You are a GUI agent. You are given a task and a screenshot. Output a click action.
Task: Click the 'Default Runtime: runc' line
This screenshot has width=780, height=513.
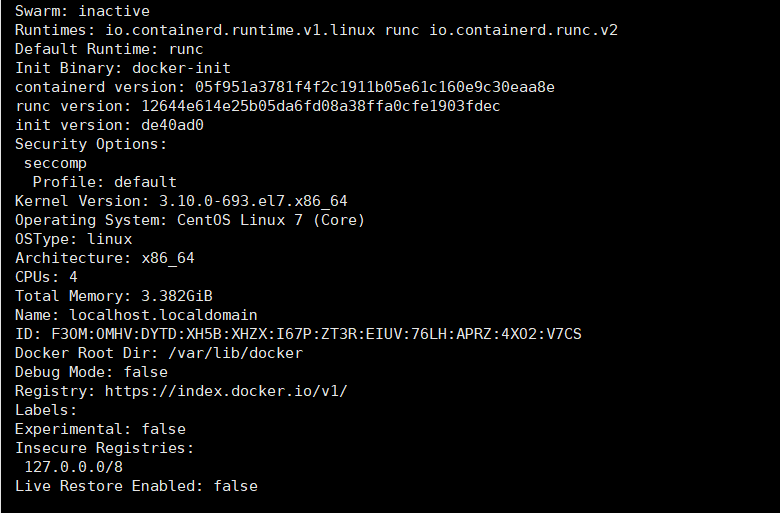(109, 49)
